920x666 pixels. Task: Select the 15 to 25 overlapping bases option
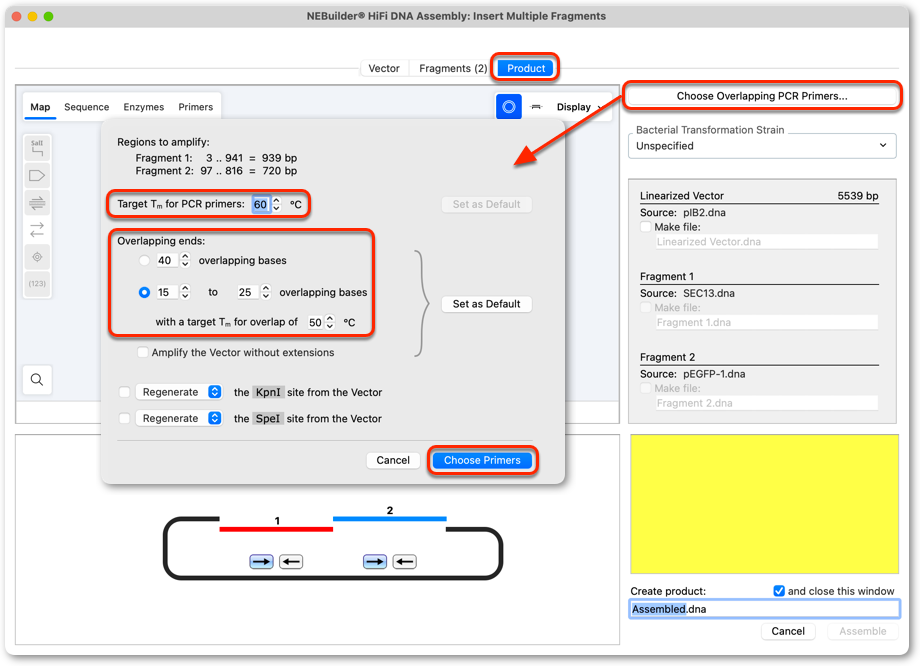click(144, 292)
